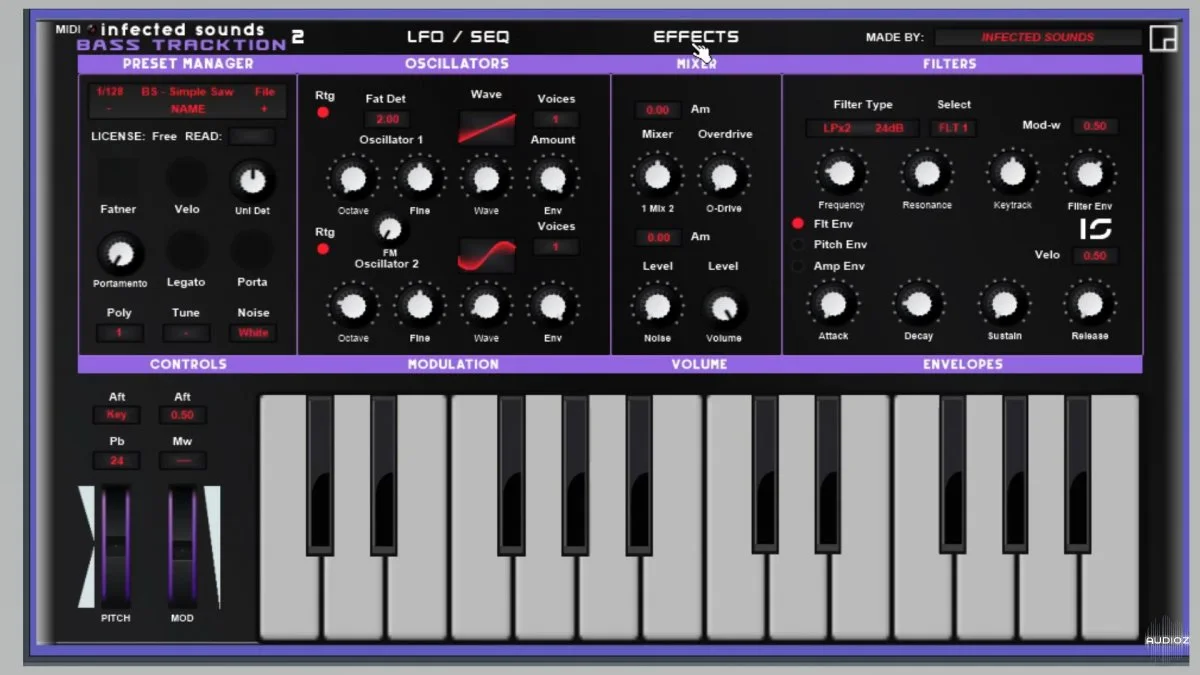The width and height of the screenshot is (1200, 675).
Task: Click Oscillator 2 Octave knob
Action: 352,306
